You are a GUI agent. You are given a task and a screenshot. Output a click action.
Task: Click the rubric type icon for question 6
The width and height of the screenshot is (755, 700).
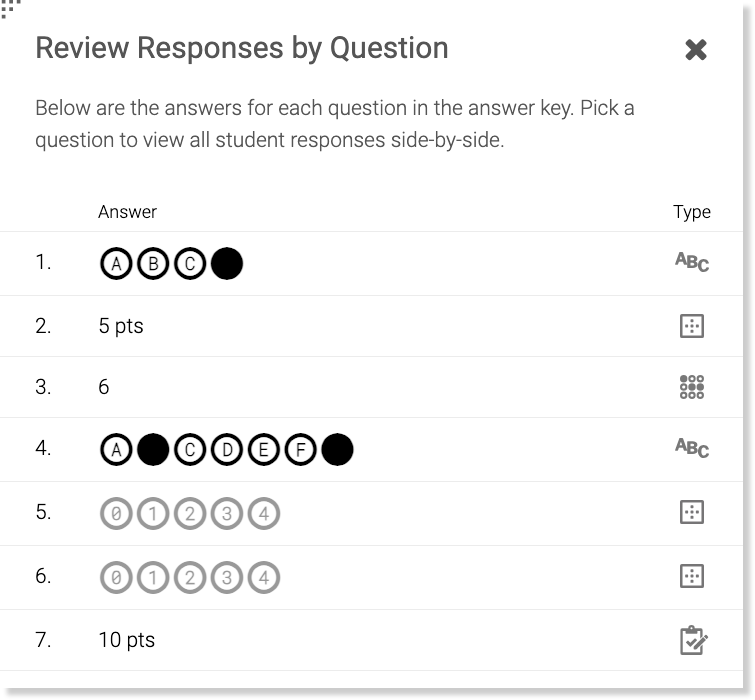[x=691, y=576]
